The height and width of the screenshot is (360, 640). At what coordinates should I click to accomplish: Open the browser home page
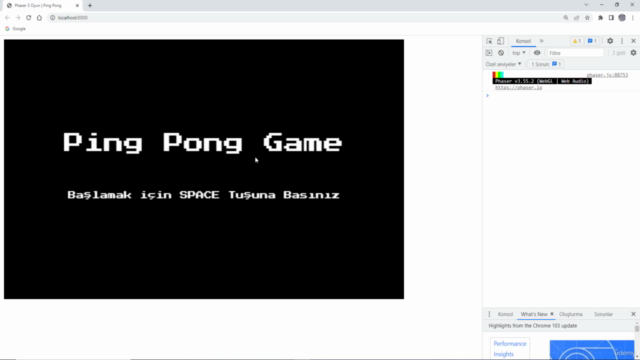[x=39, y=18]
